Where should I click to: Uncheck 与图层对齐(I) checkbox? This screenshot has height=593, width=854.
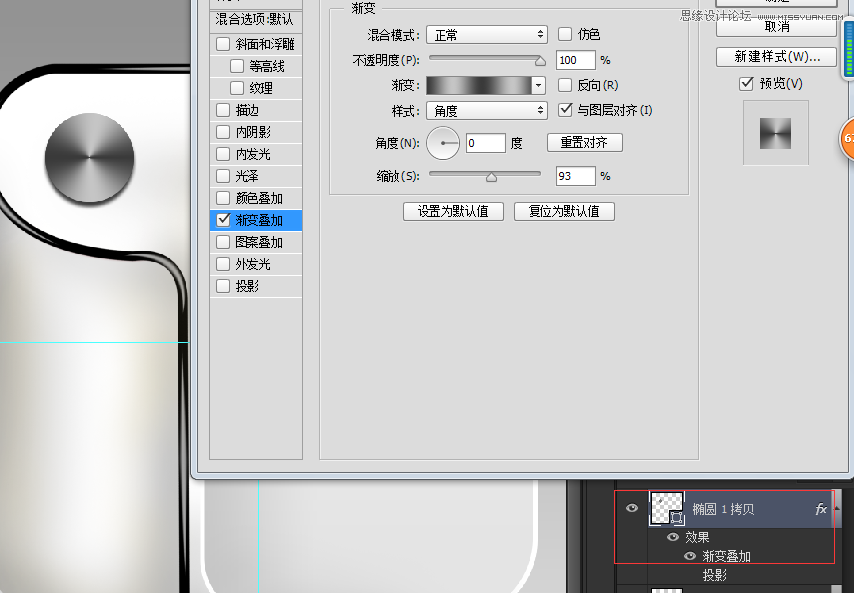(x=565, y=110)
